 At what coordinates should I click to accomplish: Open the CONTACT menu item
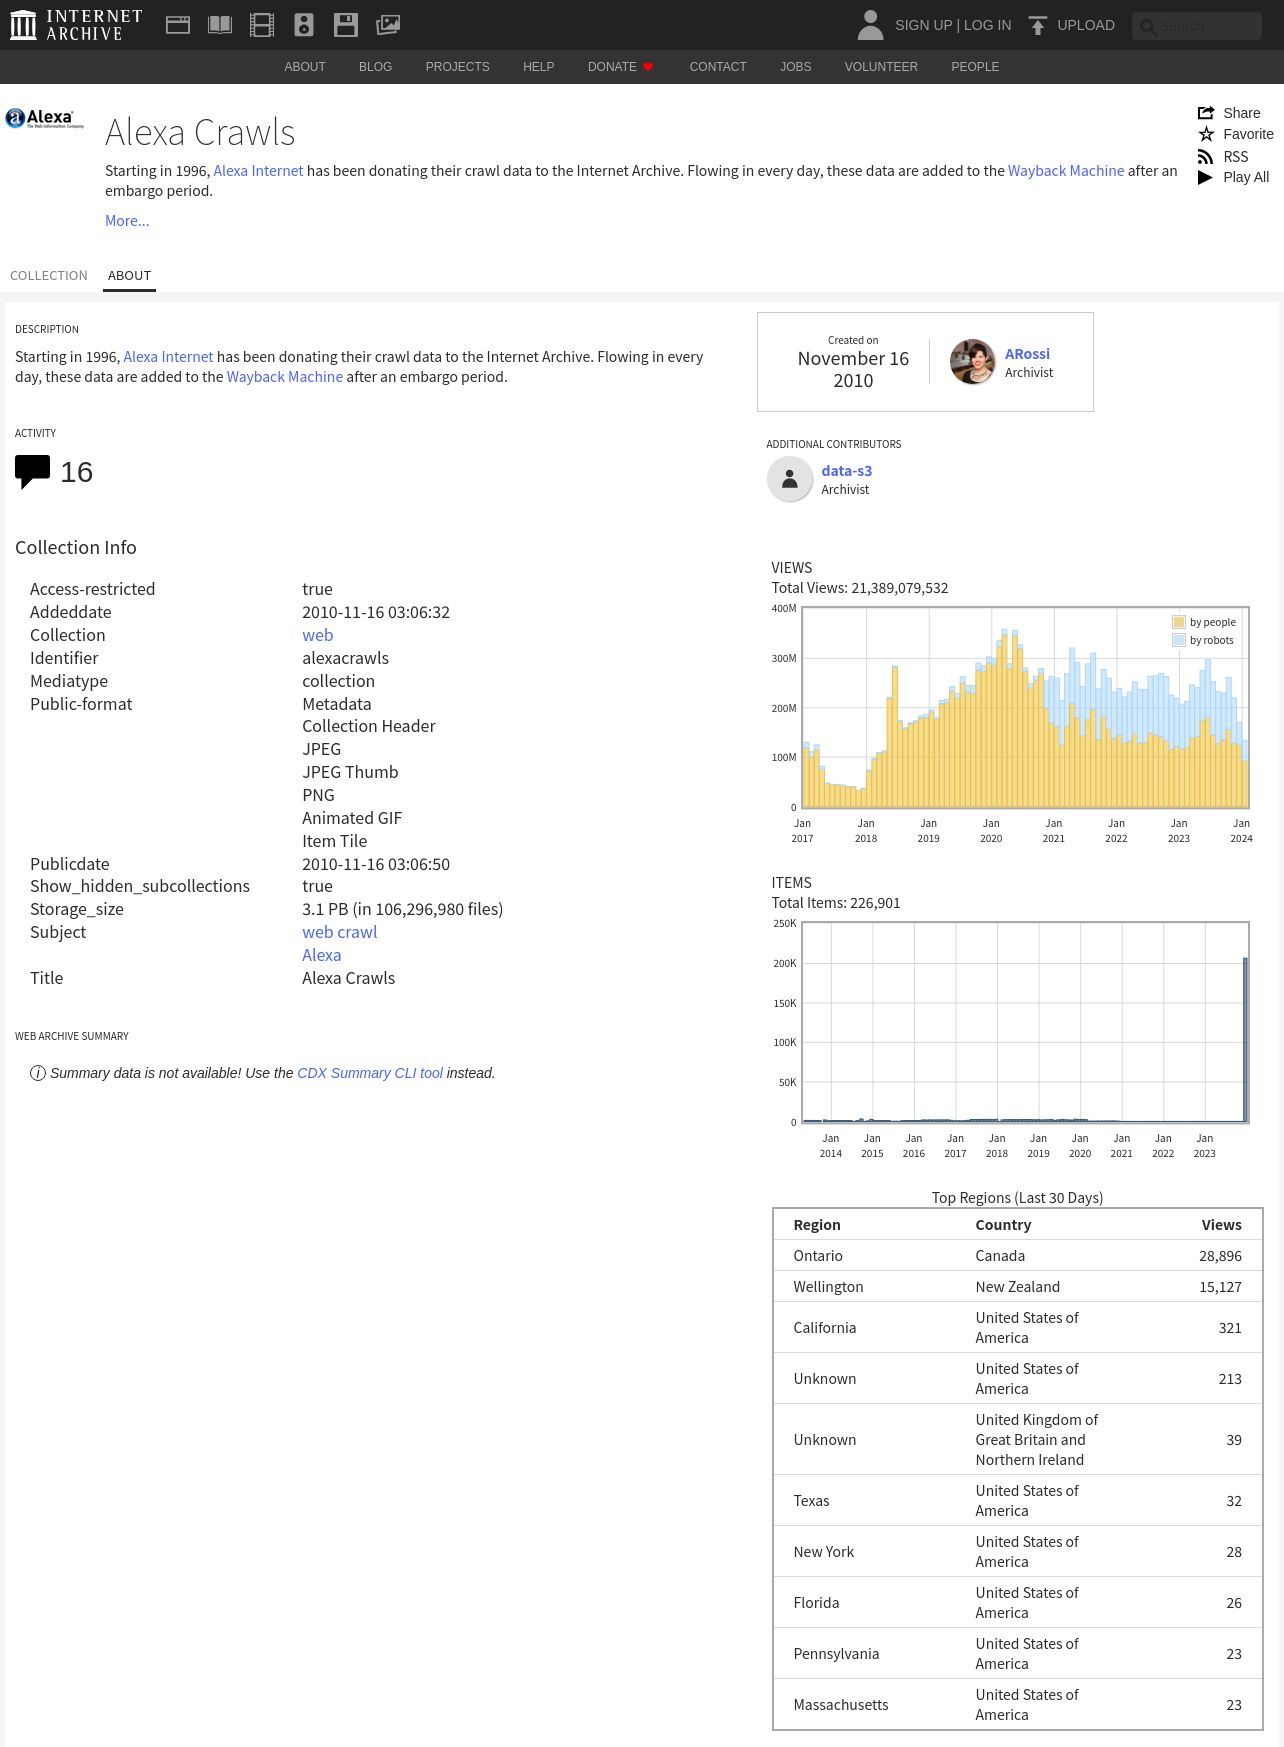pyautogui.click(x=718, y=67)
